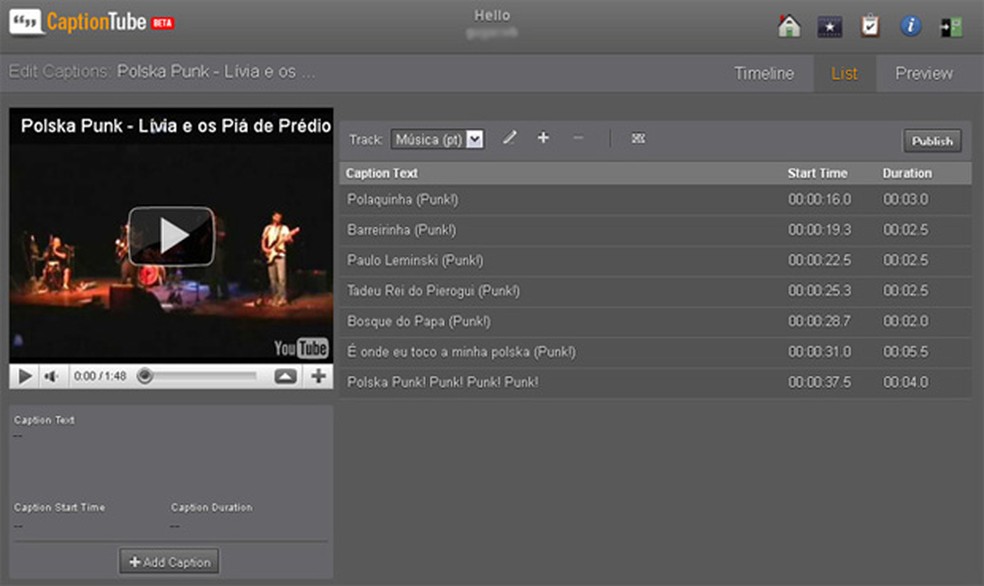Mute the video with speaker icon
Image resolution: width=984 pixels, height=586 pixels.
tap(51, 376)
